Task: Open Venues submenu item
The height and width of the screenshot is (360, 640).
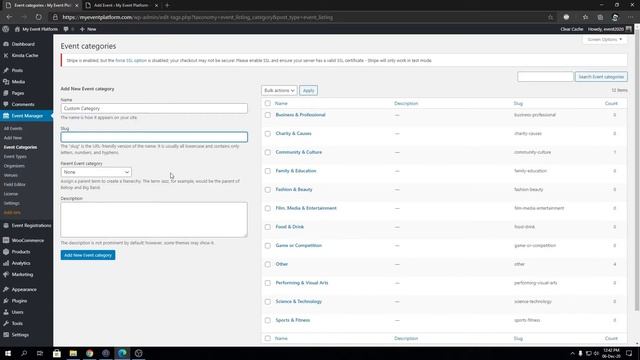Action: [x=11, y=176]
